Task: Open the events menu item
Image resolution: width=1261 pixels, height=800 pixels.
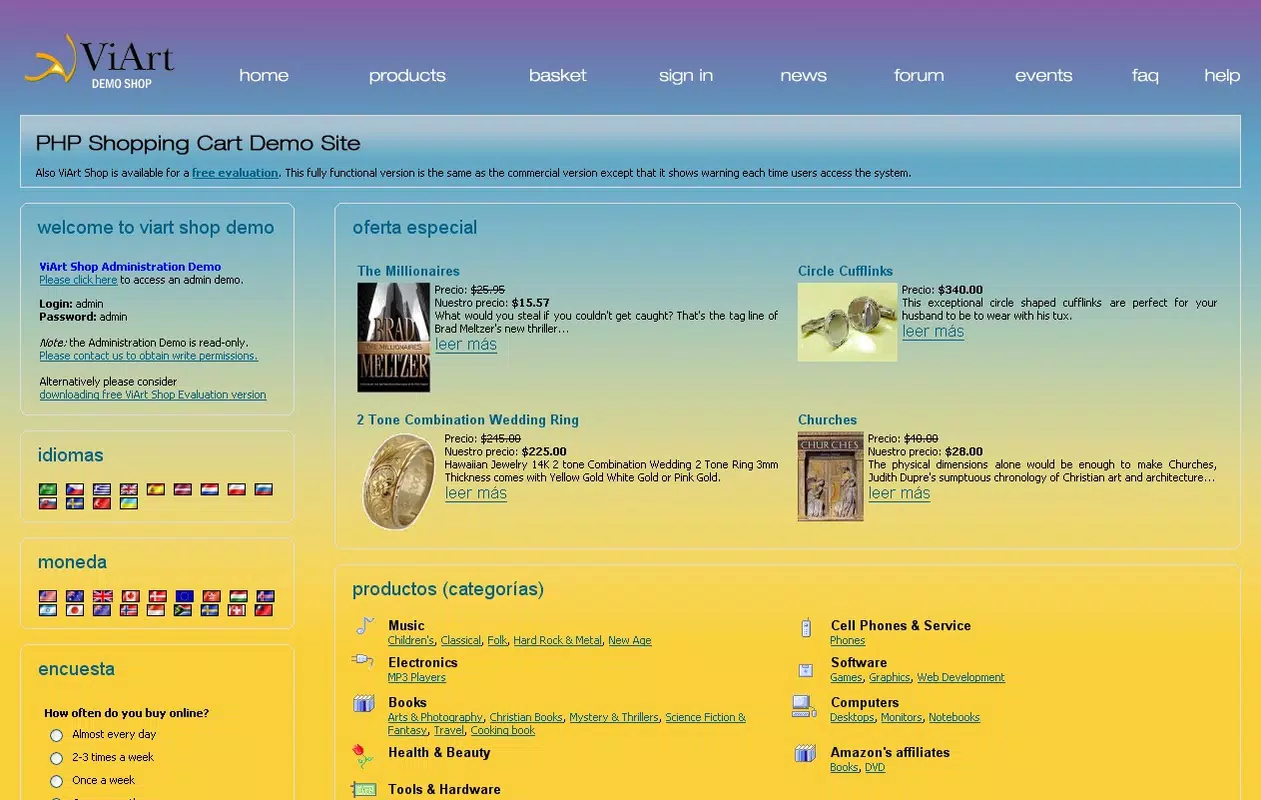Action: (x=1044, y=76)
